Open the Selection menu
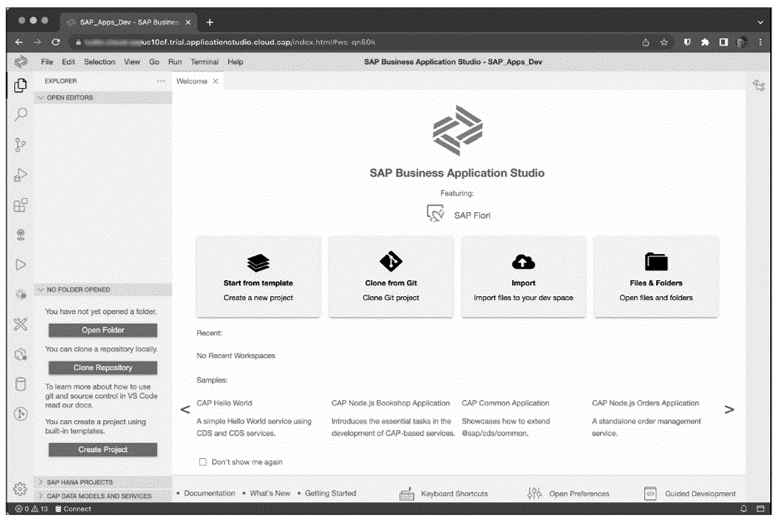The image size is (779, 523). click(x=99, y=62)
